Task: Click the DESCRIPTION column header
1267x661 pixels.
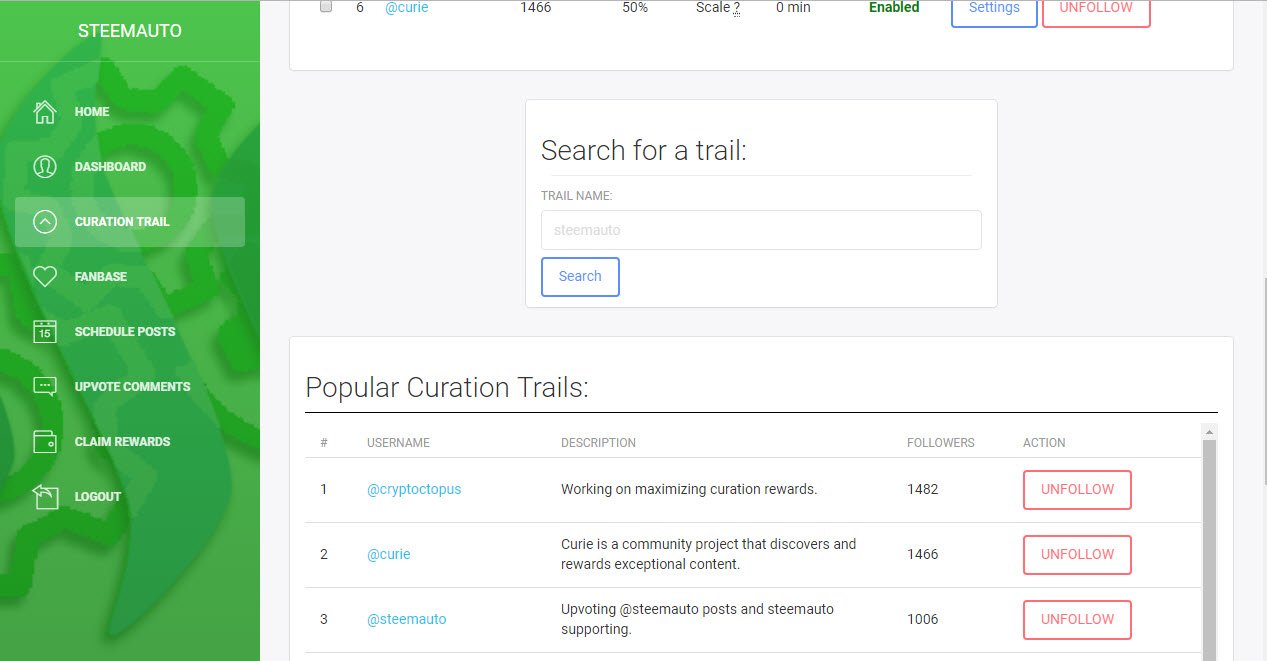Action: click(598, 443)
